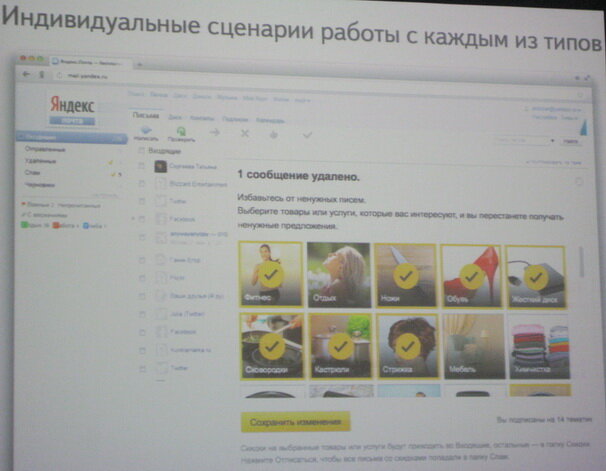Select the Отдых category tile
Viewport: 606px width, 471px height.
pos(339,275)
